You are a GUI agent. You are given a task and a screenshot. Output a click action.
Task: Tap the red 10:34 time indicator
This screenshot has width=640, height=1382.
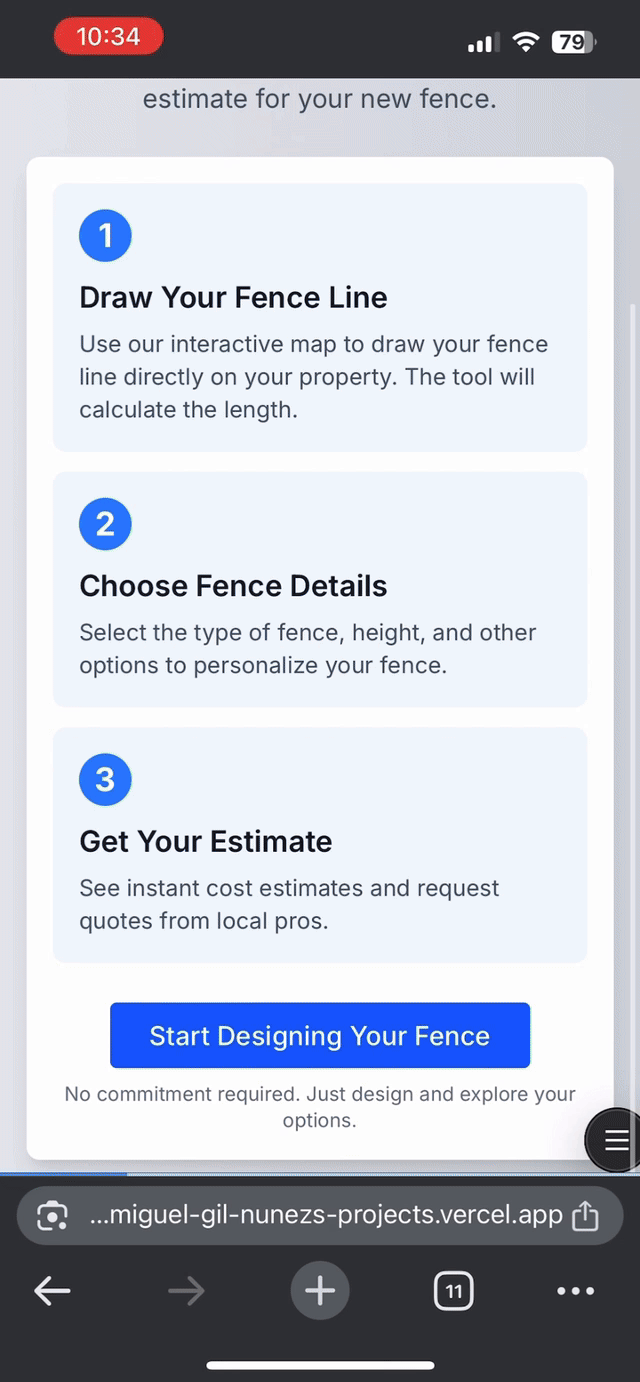(108, 37)
